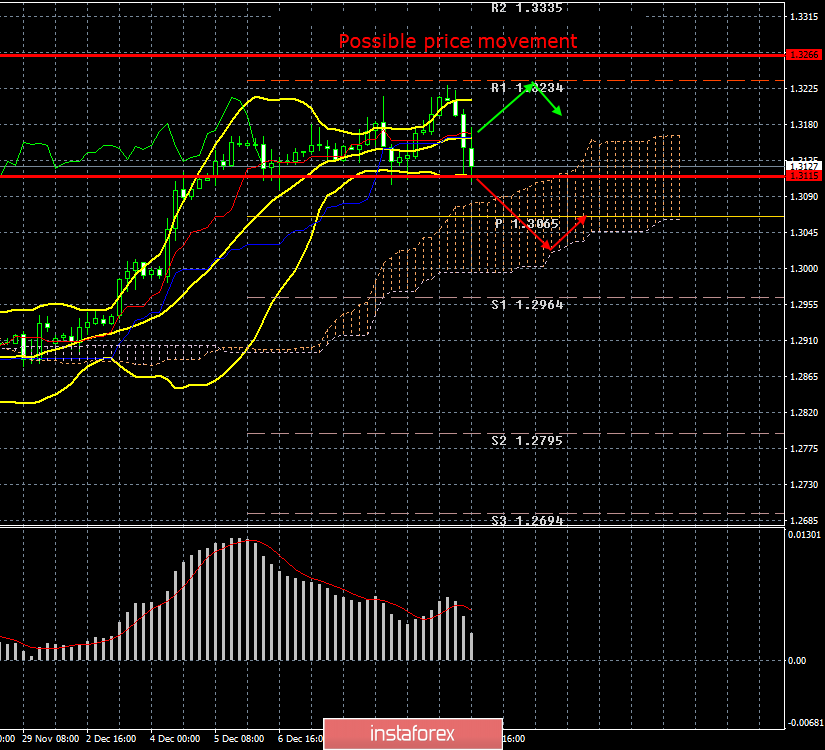This screenshot has width=825, height=750.
Task: Click the S1 1.2964 support label
Action: tap(527, 304)
